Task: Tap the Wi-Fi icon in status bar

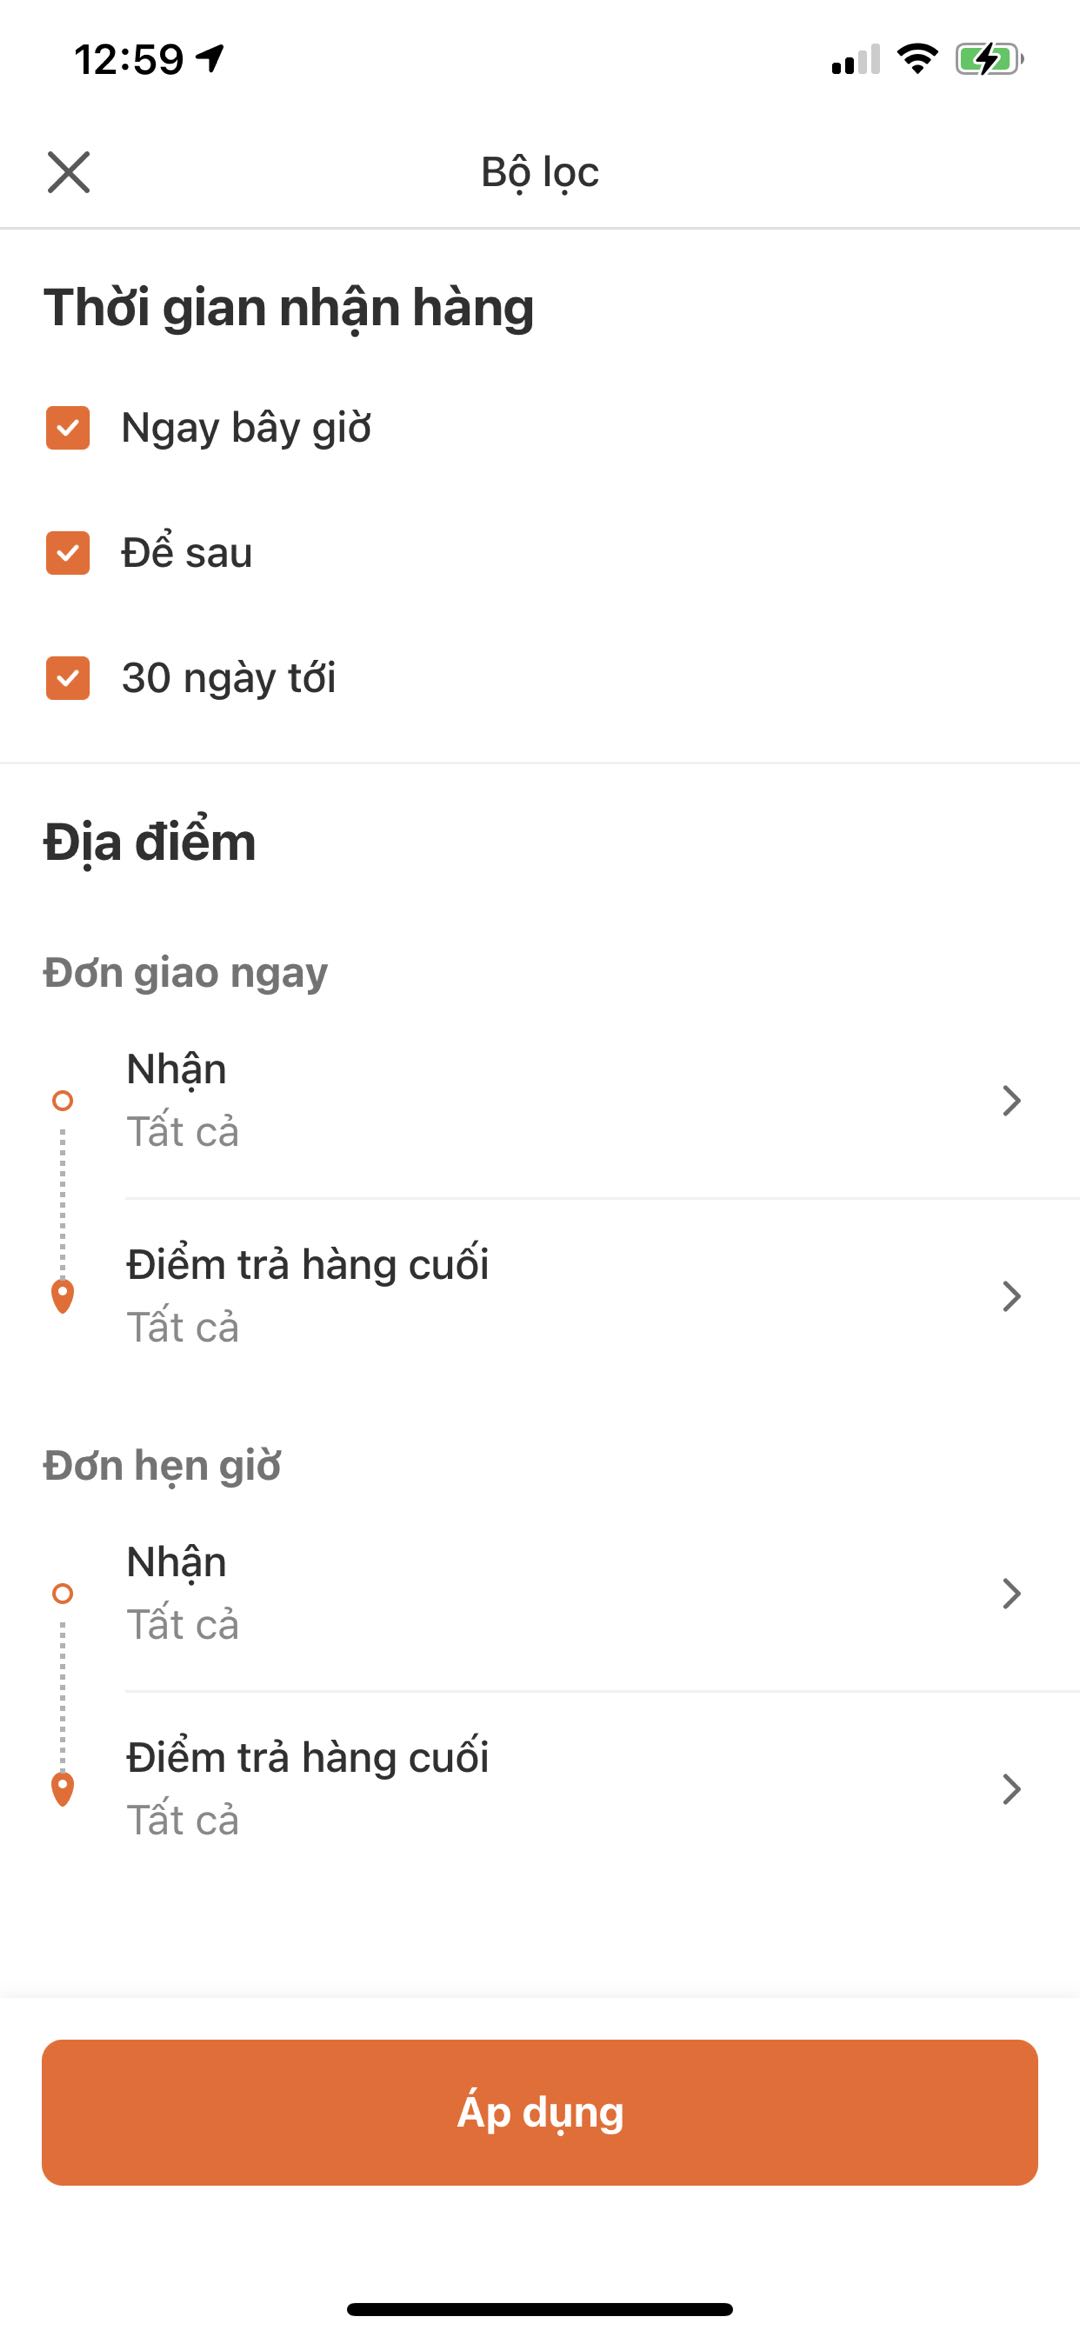Action: (917, 59)
